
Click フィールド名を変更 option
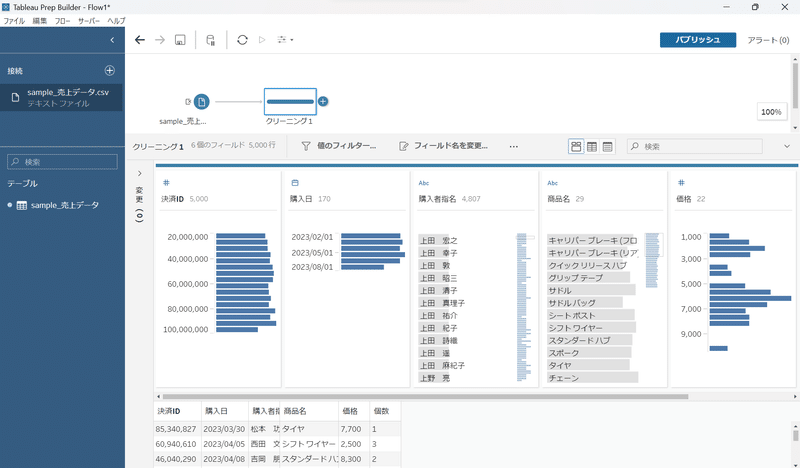[x=443, y=146]
